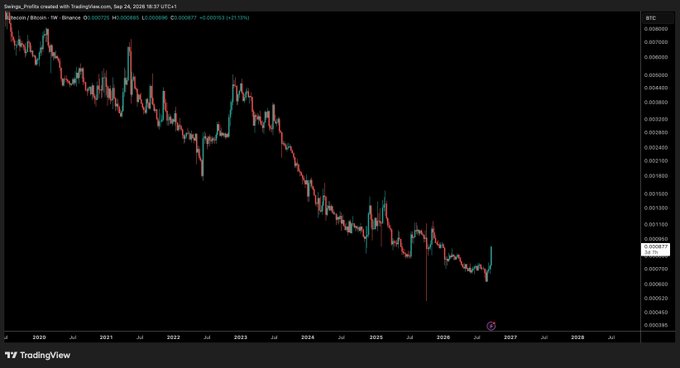Click the 0.004400 price scale label
Viewport: 680px width, 368px height.
click(x=655, y=88)
